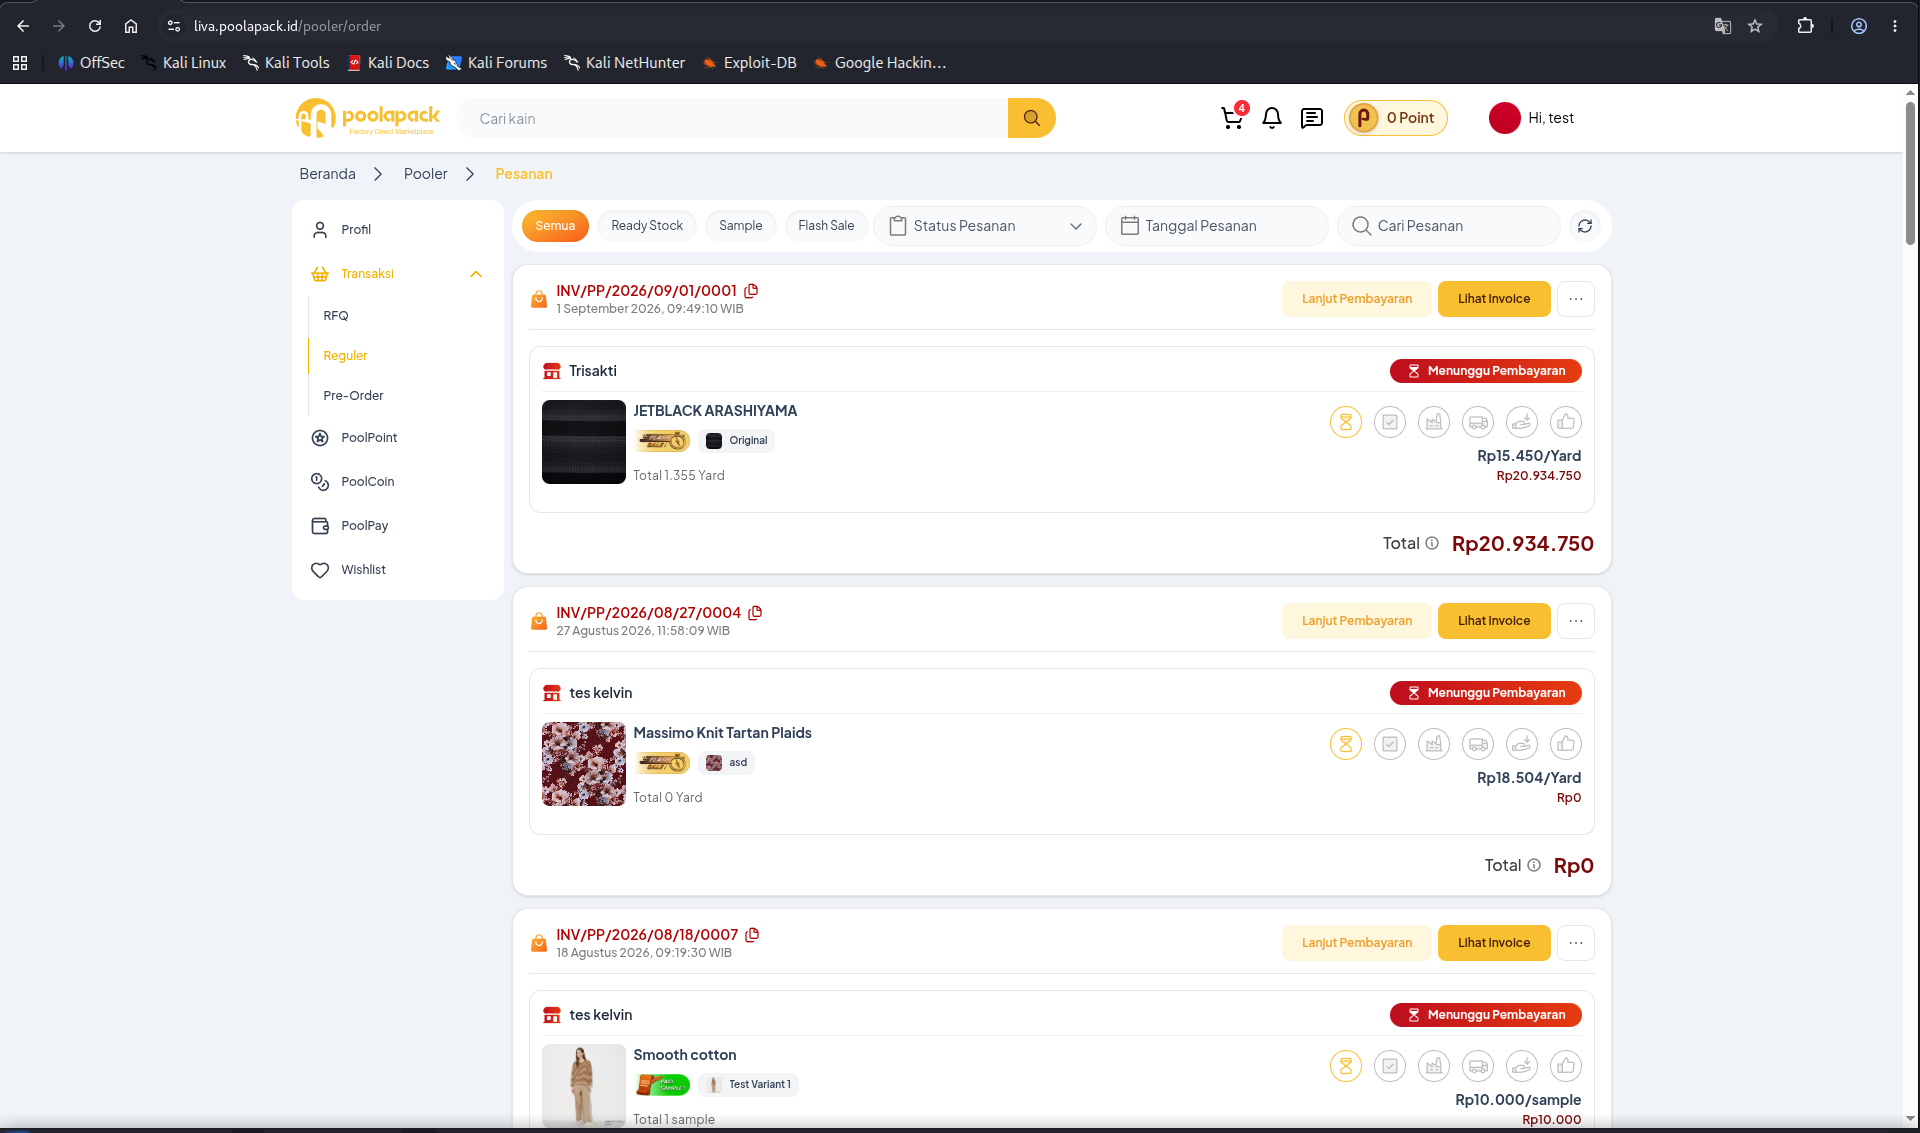Click the refresh orders icon
The width and height of the screenshot is (1920, 1133).
click(1585, 226)
